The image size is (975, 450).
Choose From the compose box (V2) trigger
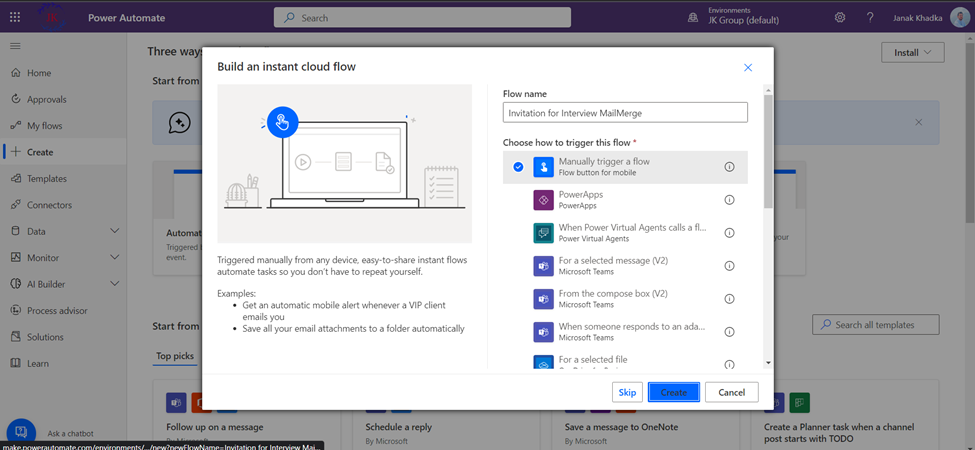(x=625, y=298)
